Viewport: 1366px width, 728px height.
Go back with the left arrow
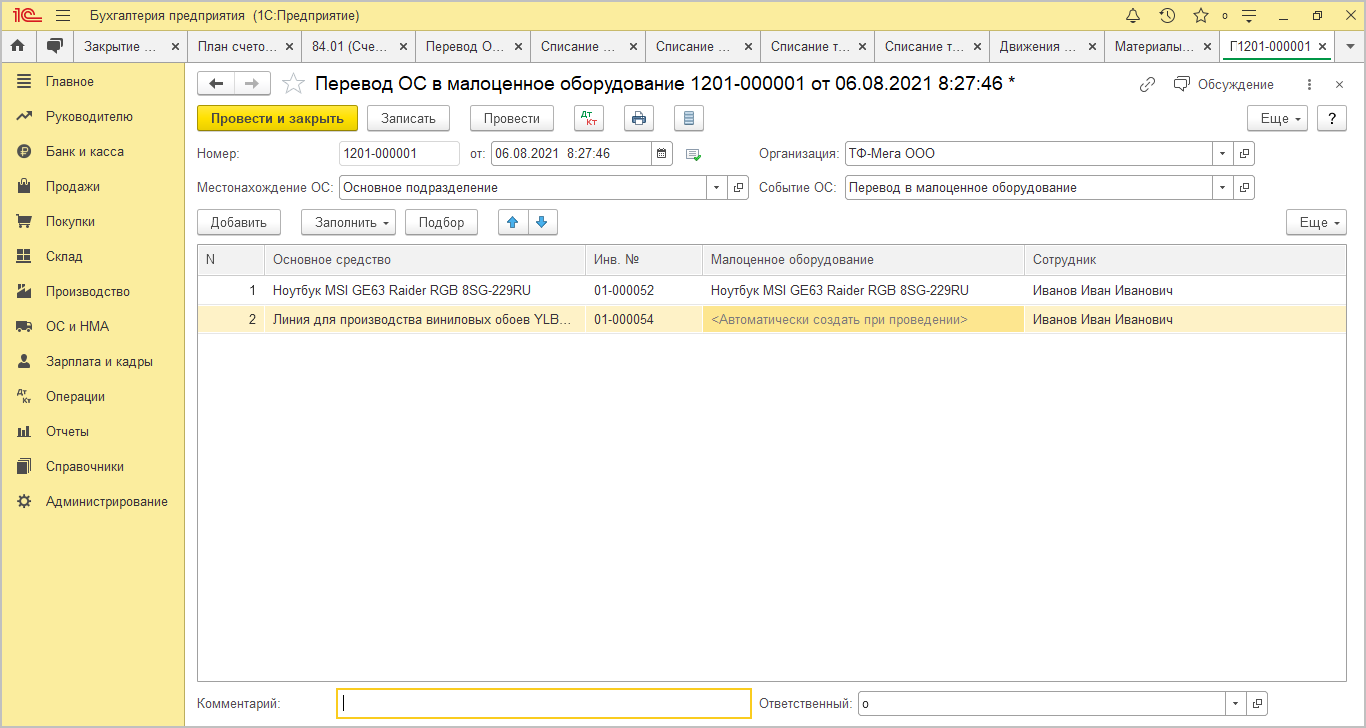point(216,84)
